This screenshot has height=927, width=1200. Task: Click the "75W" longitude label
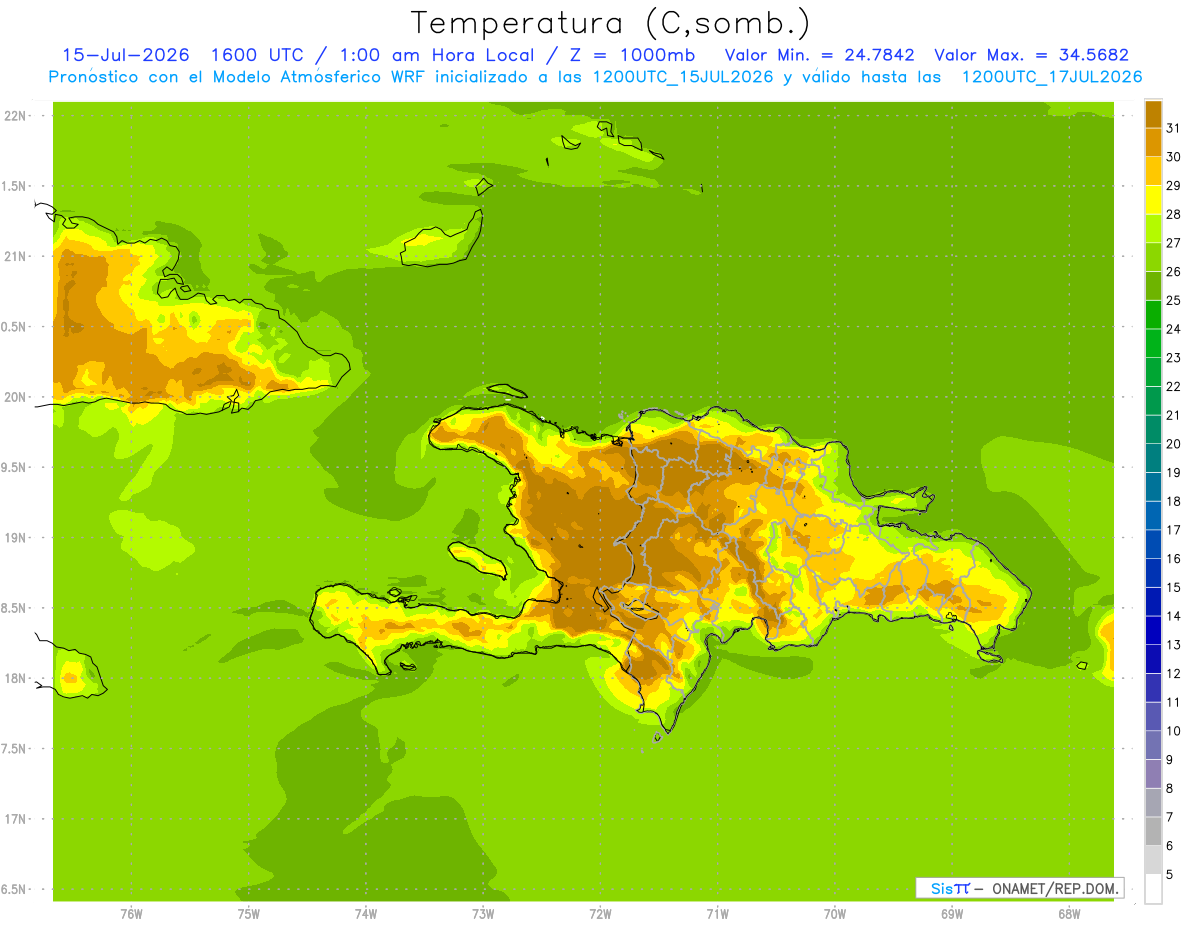pos(249,914)
